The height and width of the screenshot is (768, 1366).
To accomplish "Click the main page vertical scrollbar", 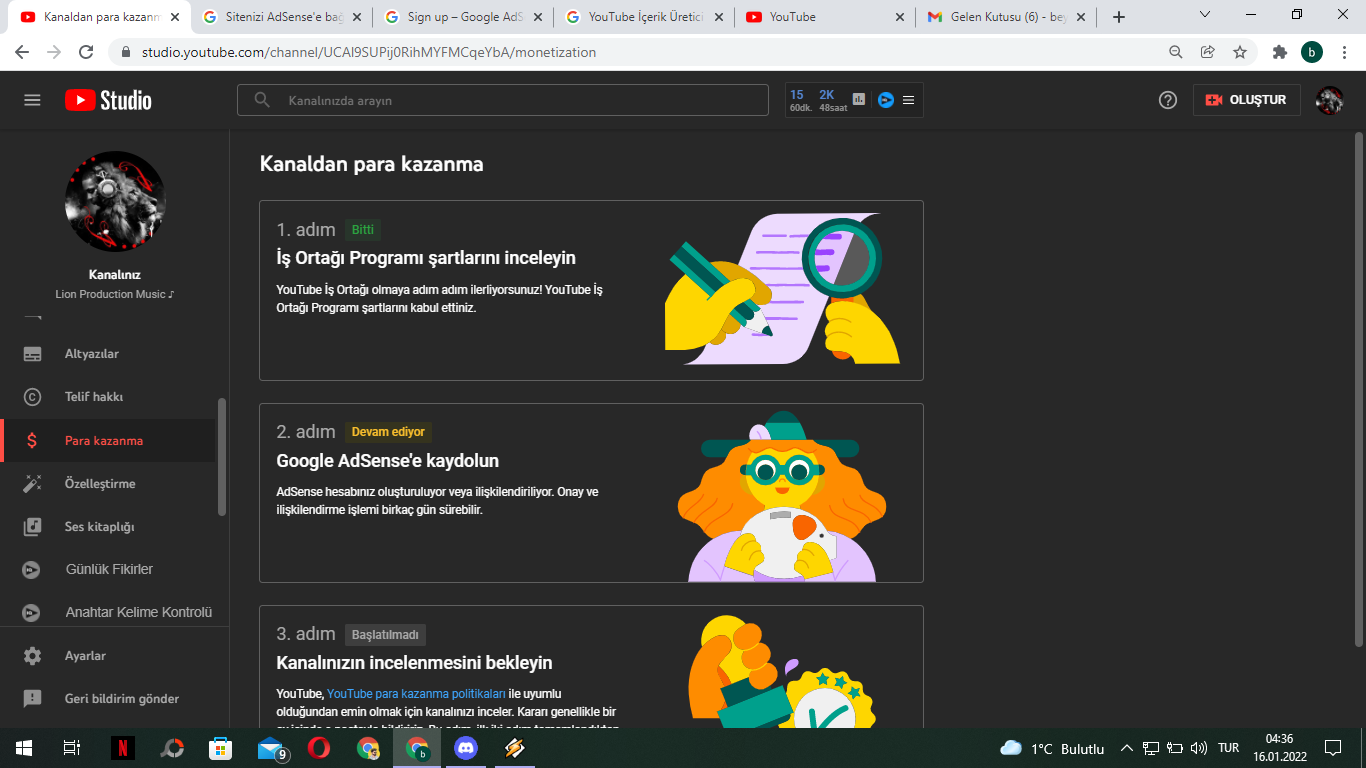I will click(1358, 389).
